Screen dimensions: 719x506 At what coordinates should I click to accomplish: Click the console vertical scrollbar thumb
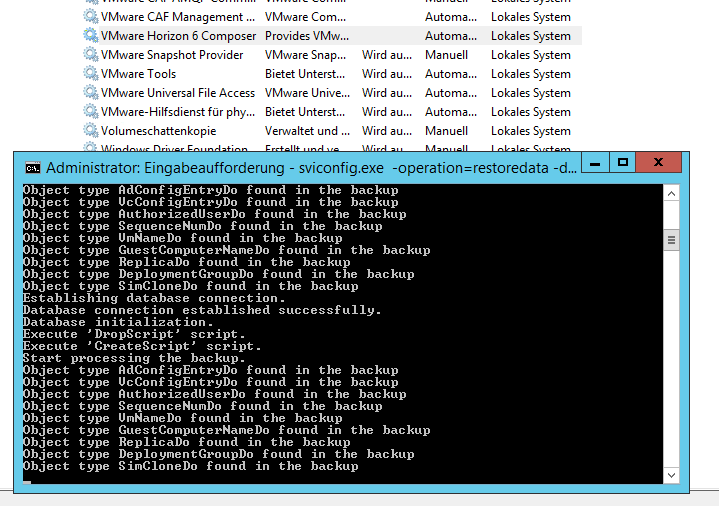[671, 240]
